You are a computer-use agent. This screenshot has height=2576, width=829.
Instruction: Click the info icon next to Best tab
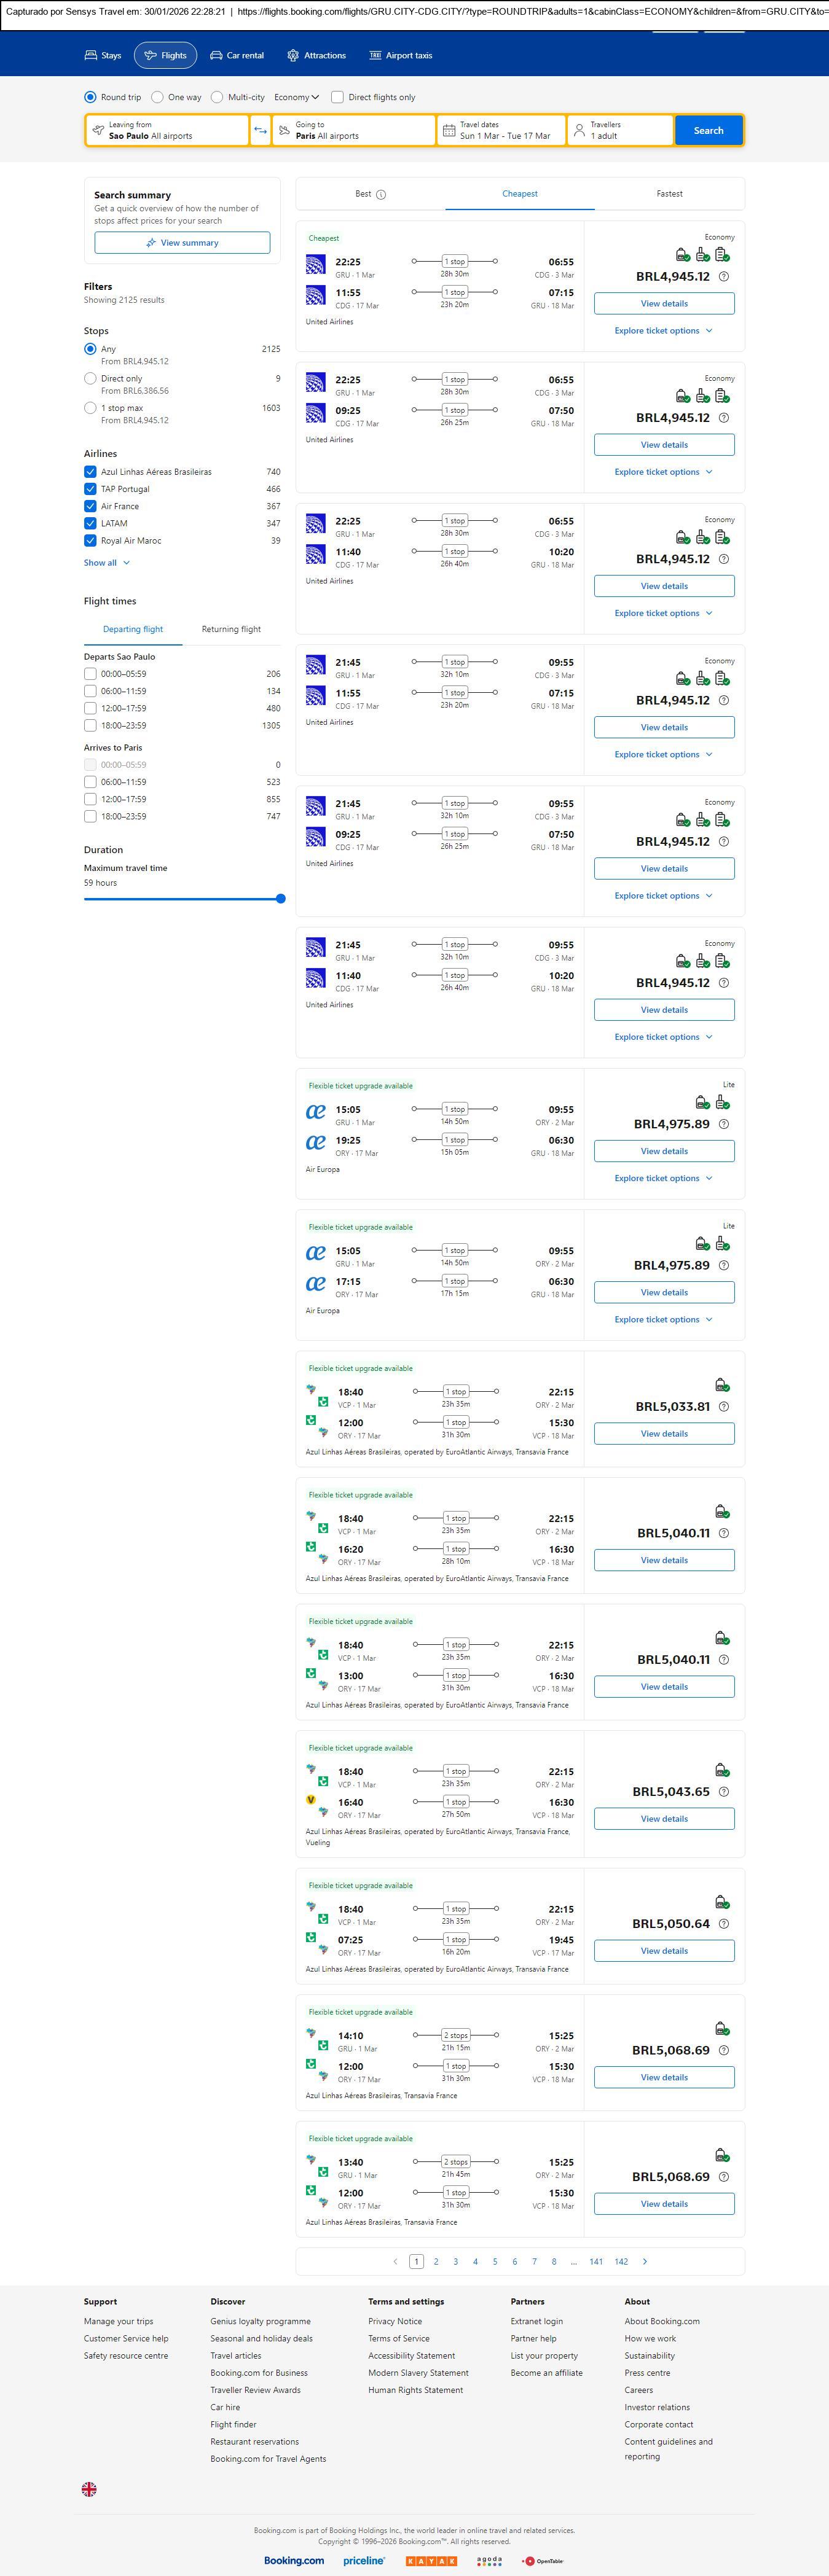[x=381, y=195]
